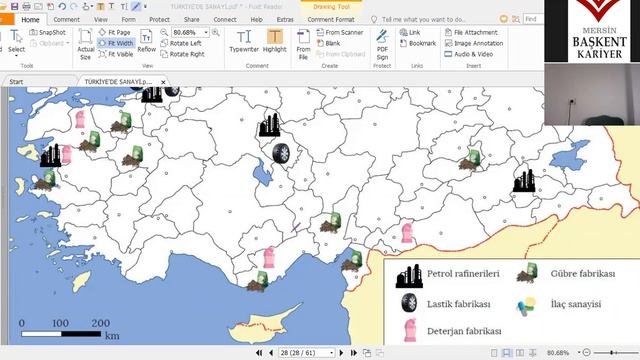Set view to Actual Size

point(86,44)
